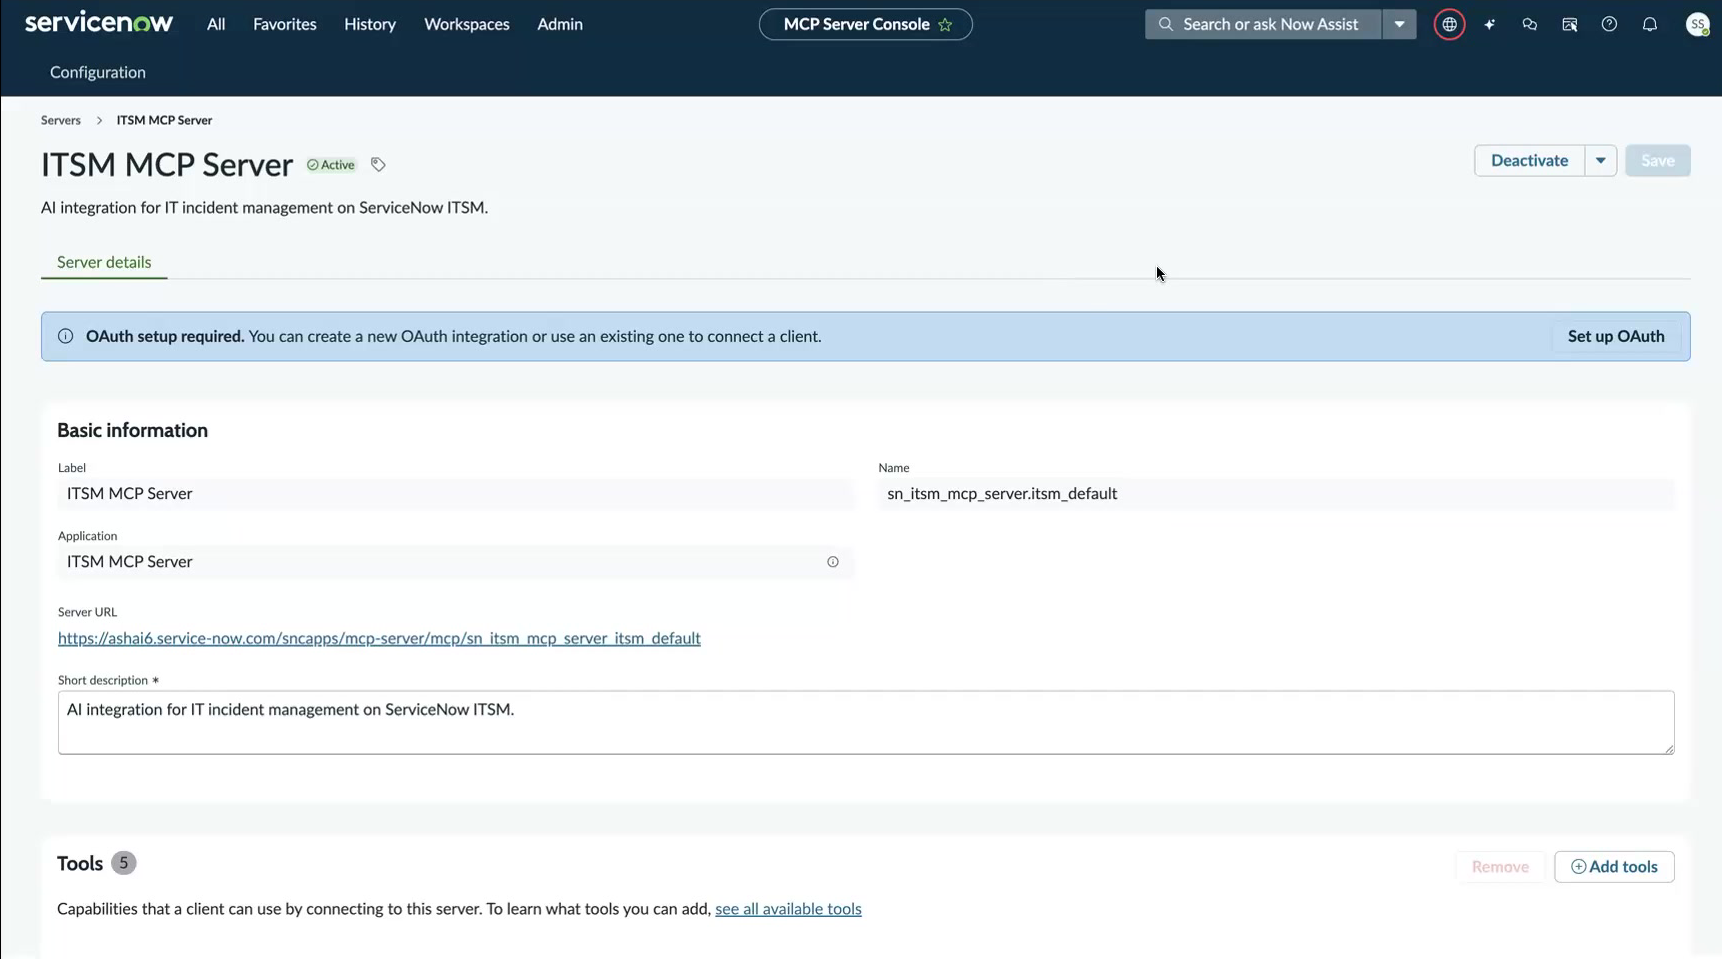
Task: Click the Application field info icon
Action: pos(833,562)
